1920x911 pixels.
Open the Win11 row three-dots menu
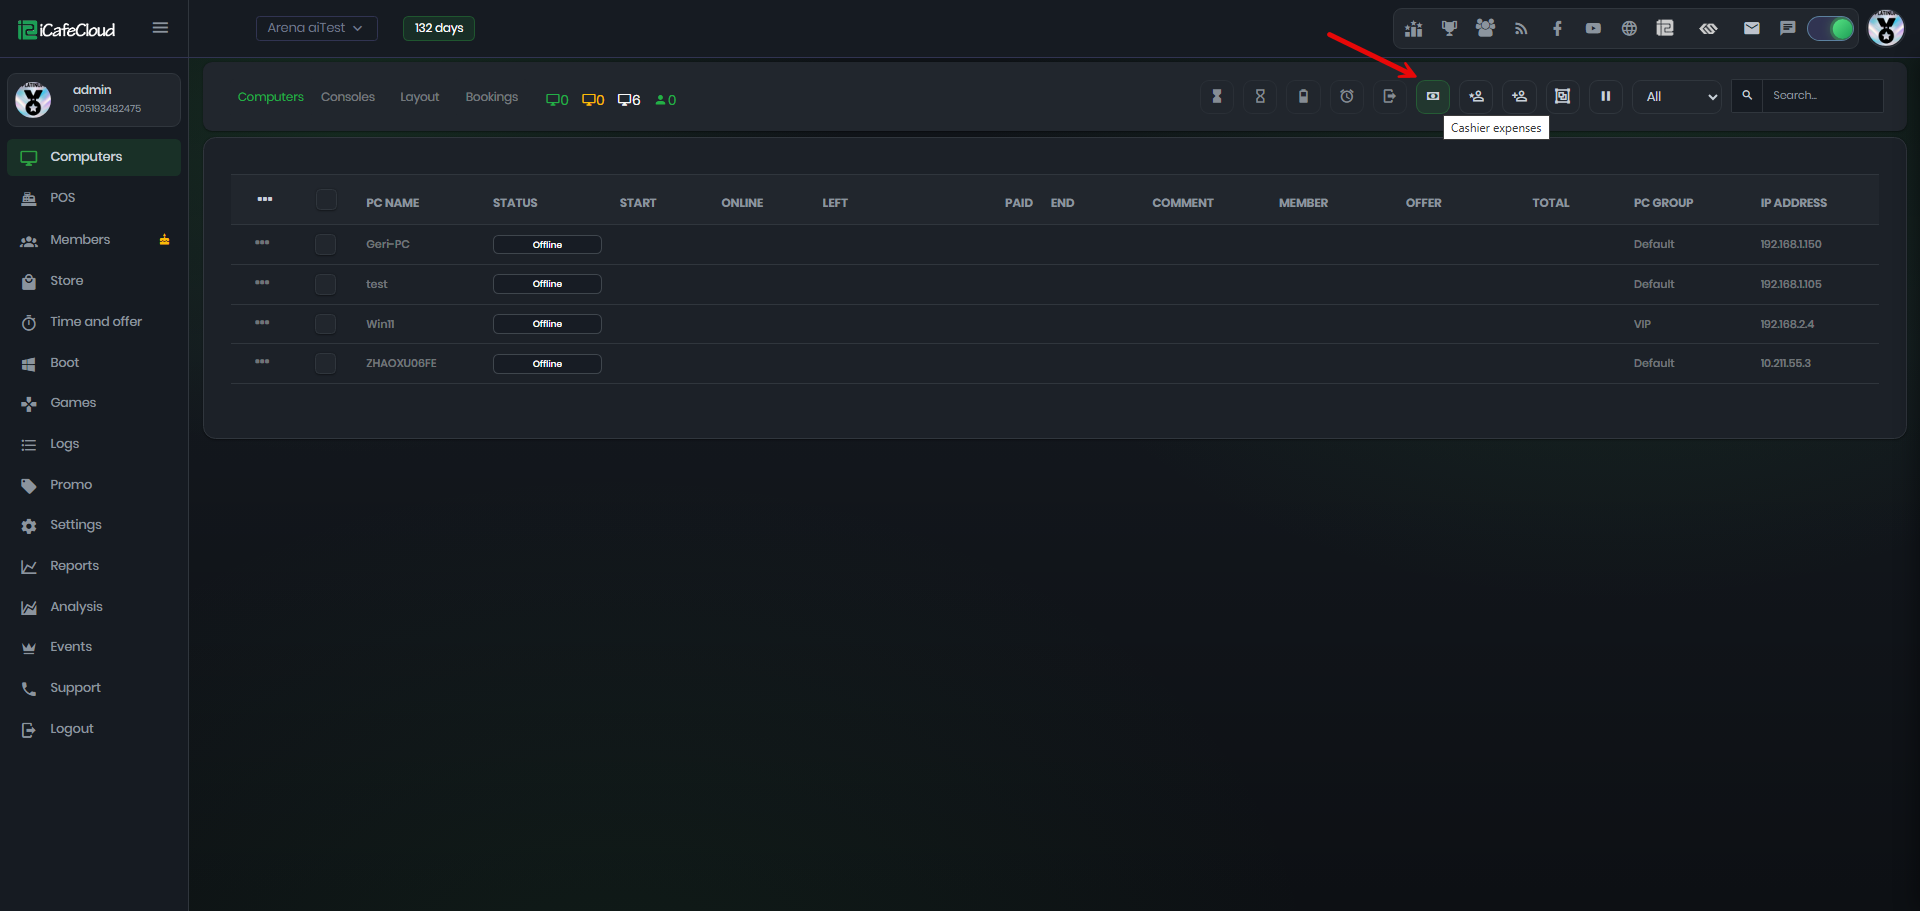262,323
